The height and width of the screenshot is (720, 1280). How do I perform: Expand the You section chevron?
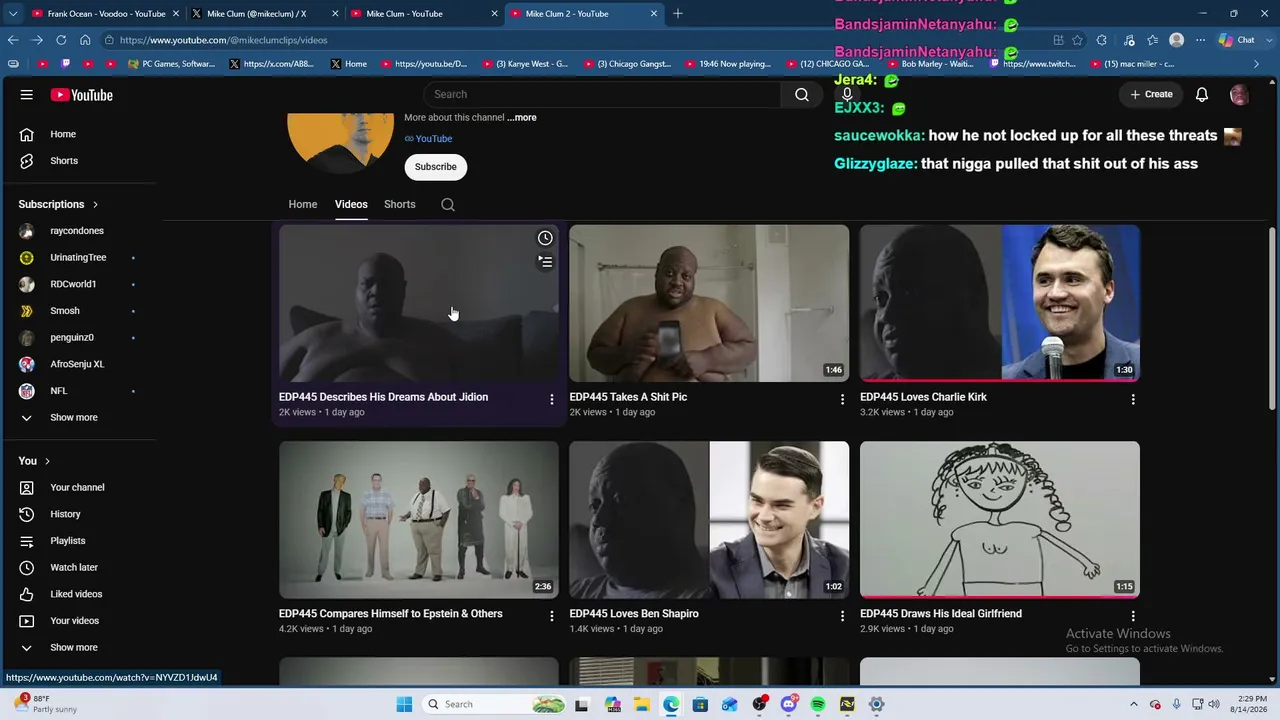click(x=47, y=461)
